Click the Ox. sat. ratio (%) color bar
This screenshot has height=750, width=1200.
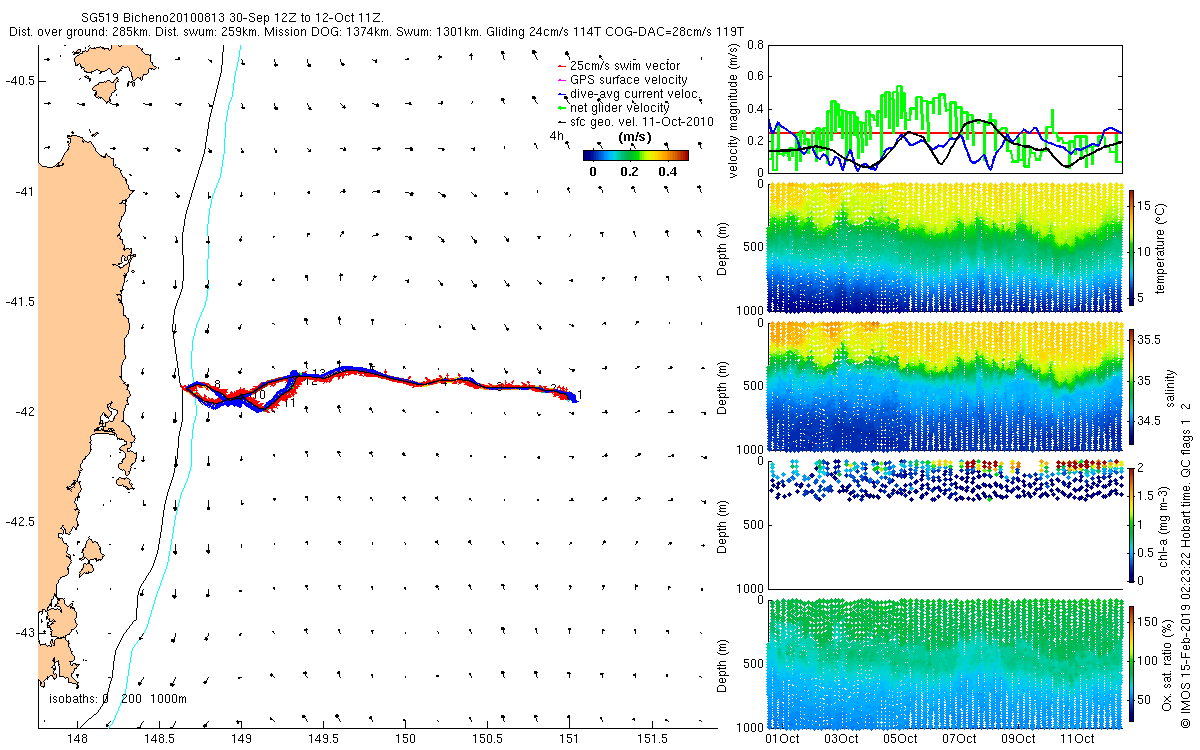pos(1133,664)
